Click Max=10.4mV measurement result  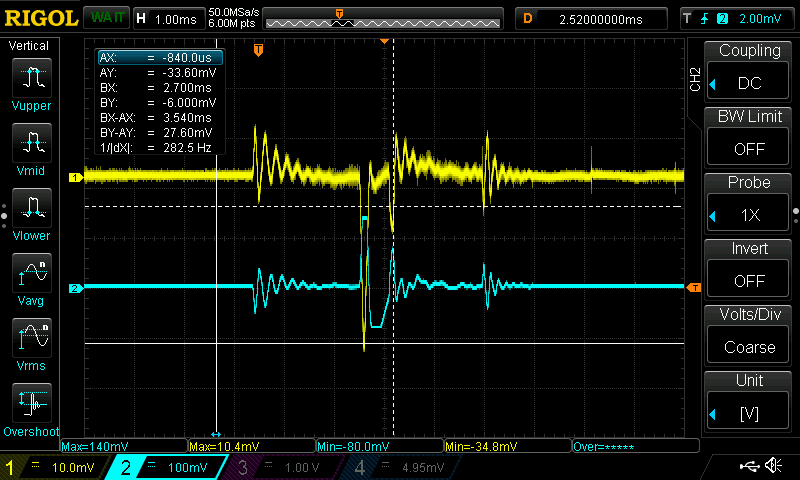point(252,446)
